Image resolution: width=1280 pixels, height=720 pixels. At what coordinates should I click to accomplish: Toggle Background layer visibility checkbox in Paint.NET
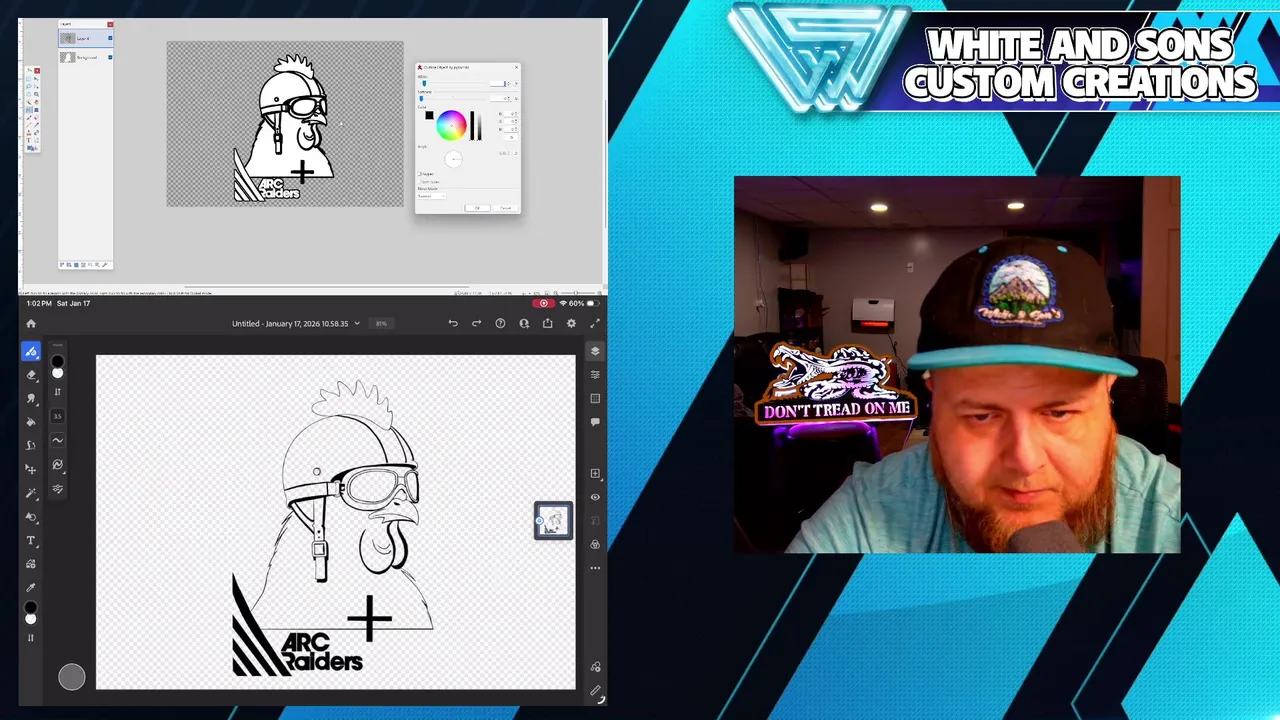coord(109,57)
